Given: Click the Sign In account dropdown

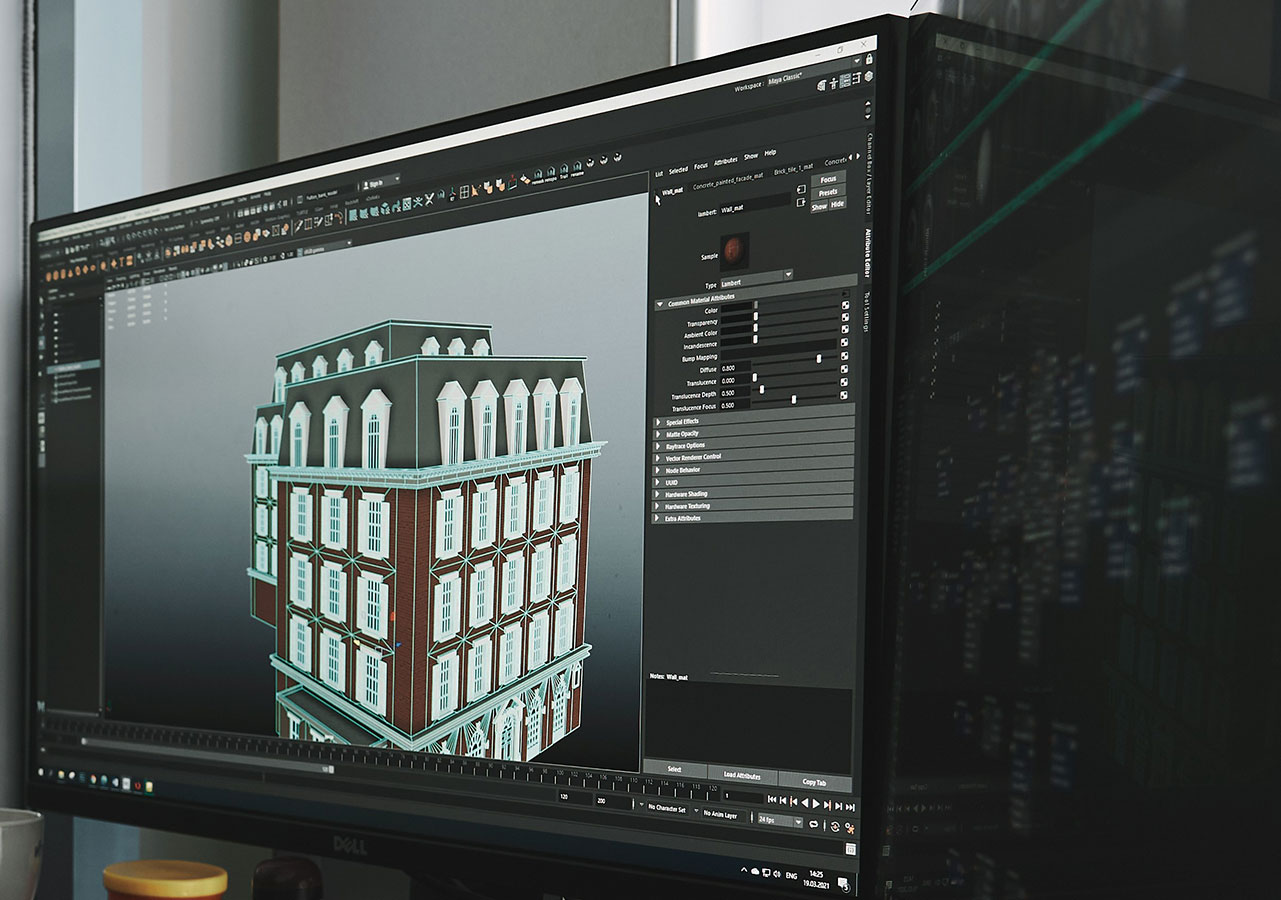Looking at the screenshot, I should [x=380, y=183].
